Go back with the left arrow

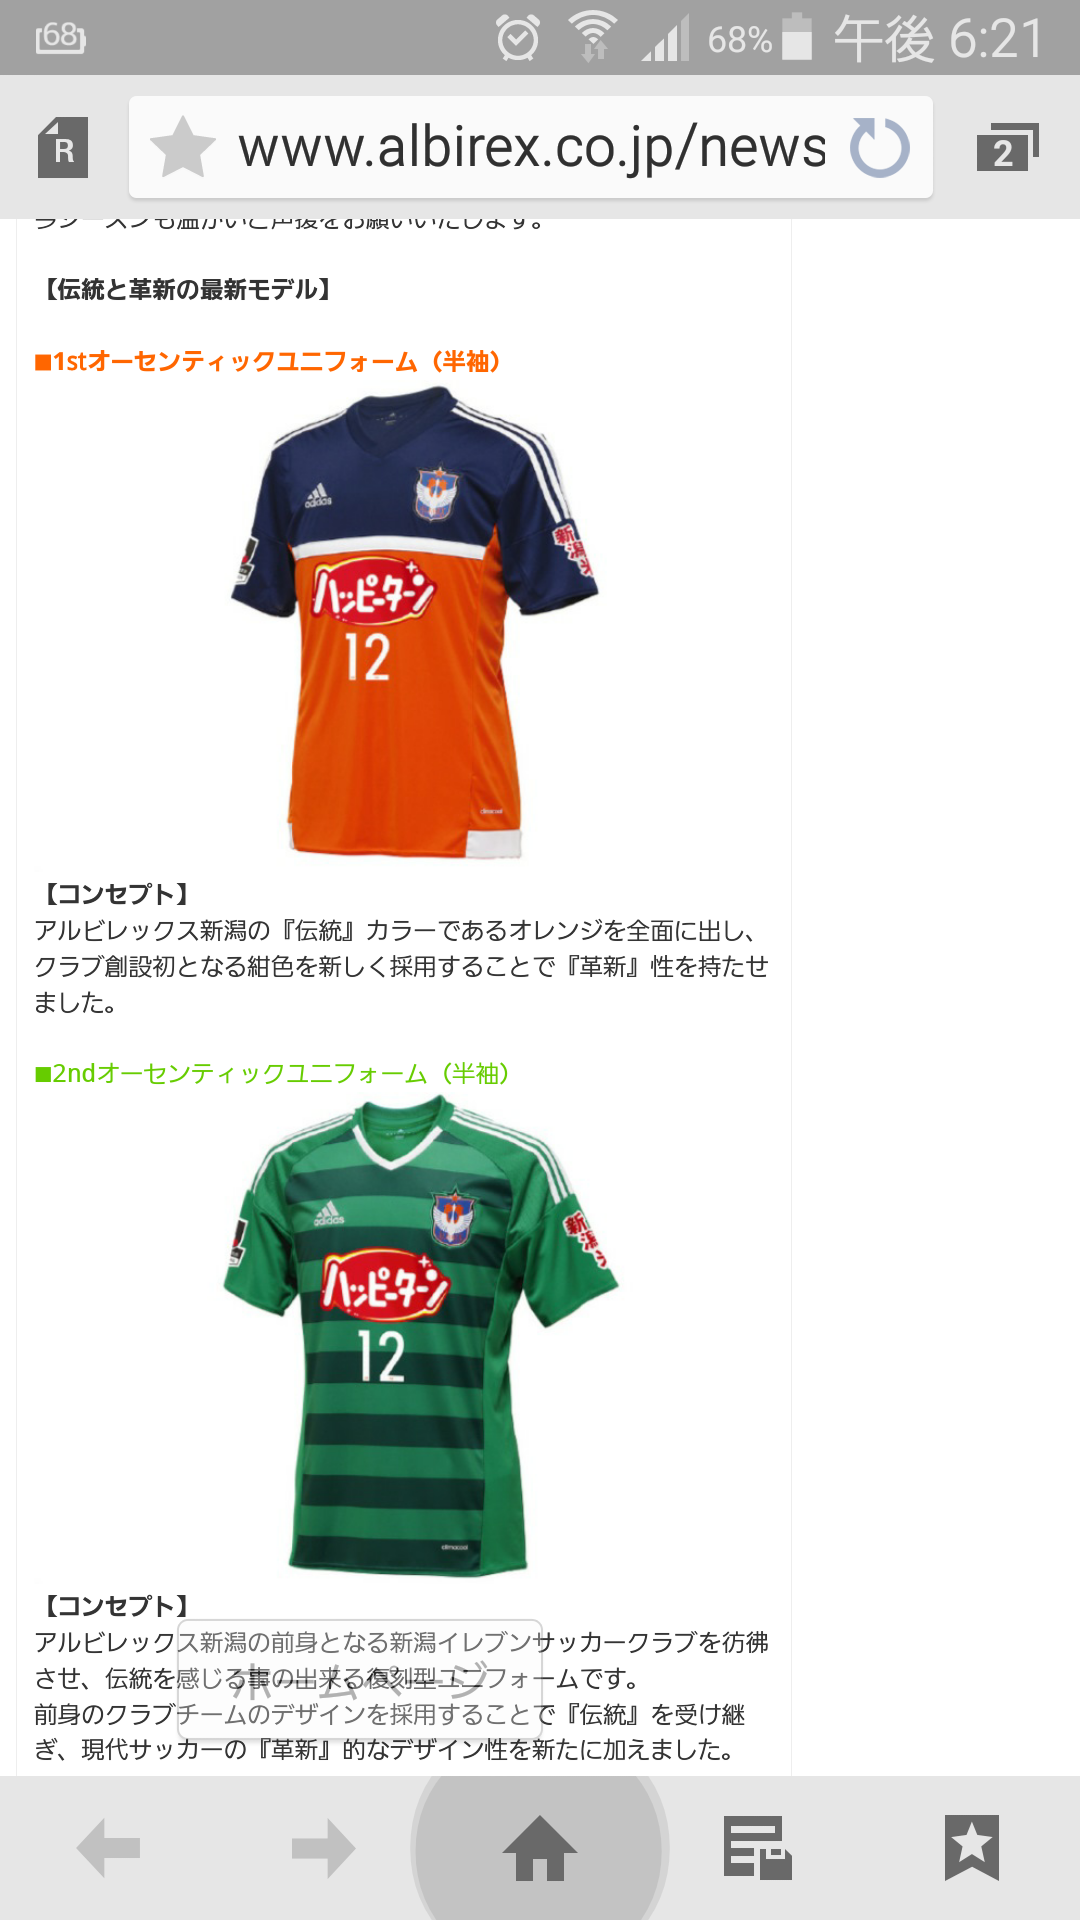click(x=108, y=1848)
